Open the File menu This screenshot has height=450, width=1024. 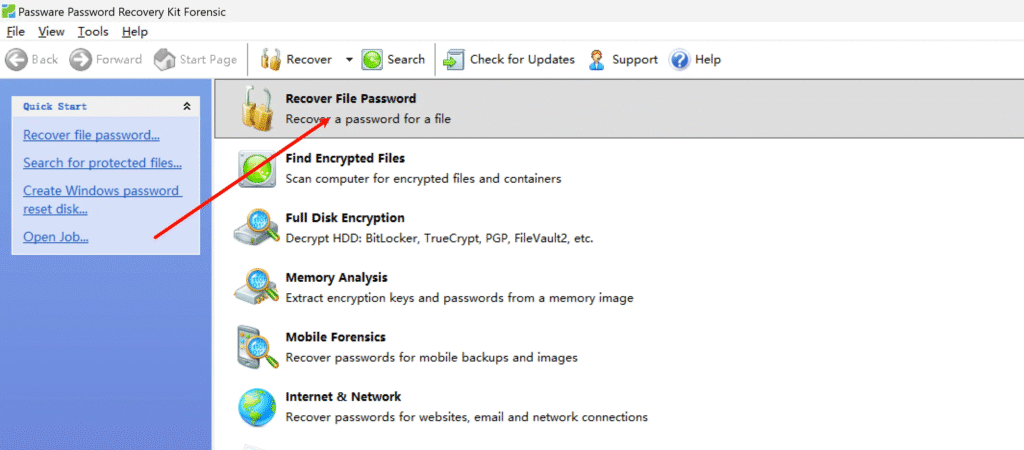16,31
